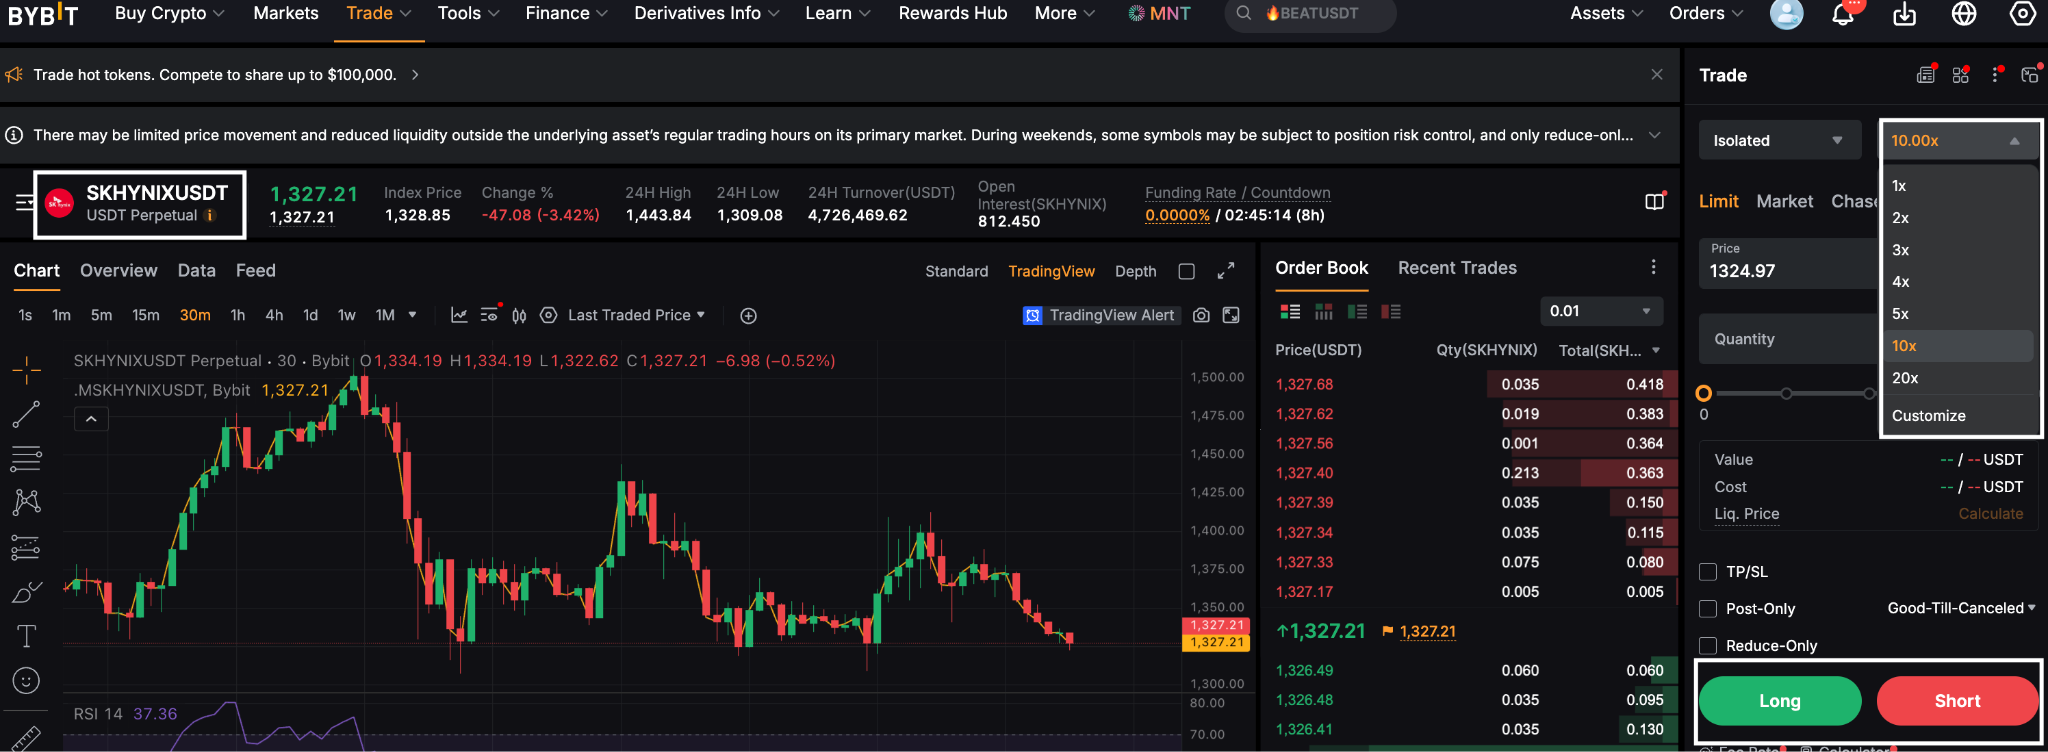Click the Calculate liquidation price link
2048x752 pixels.
click(x=1990, y=514)
